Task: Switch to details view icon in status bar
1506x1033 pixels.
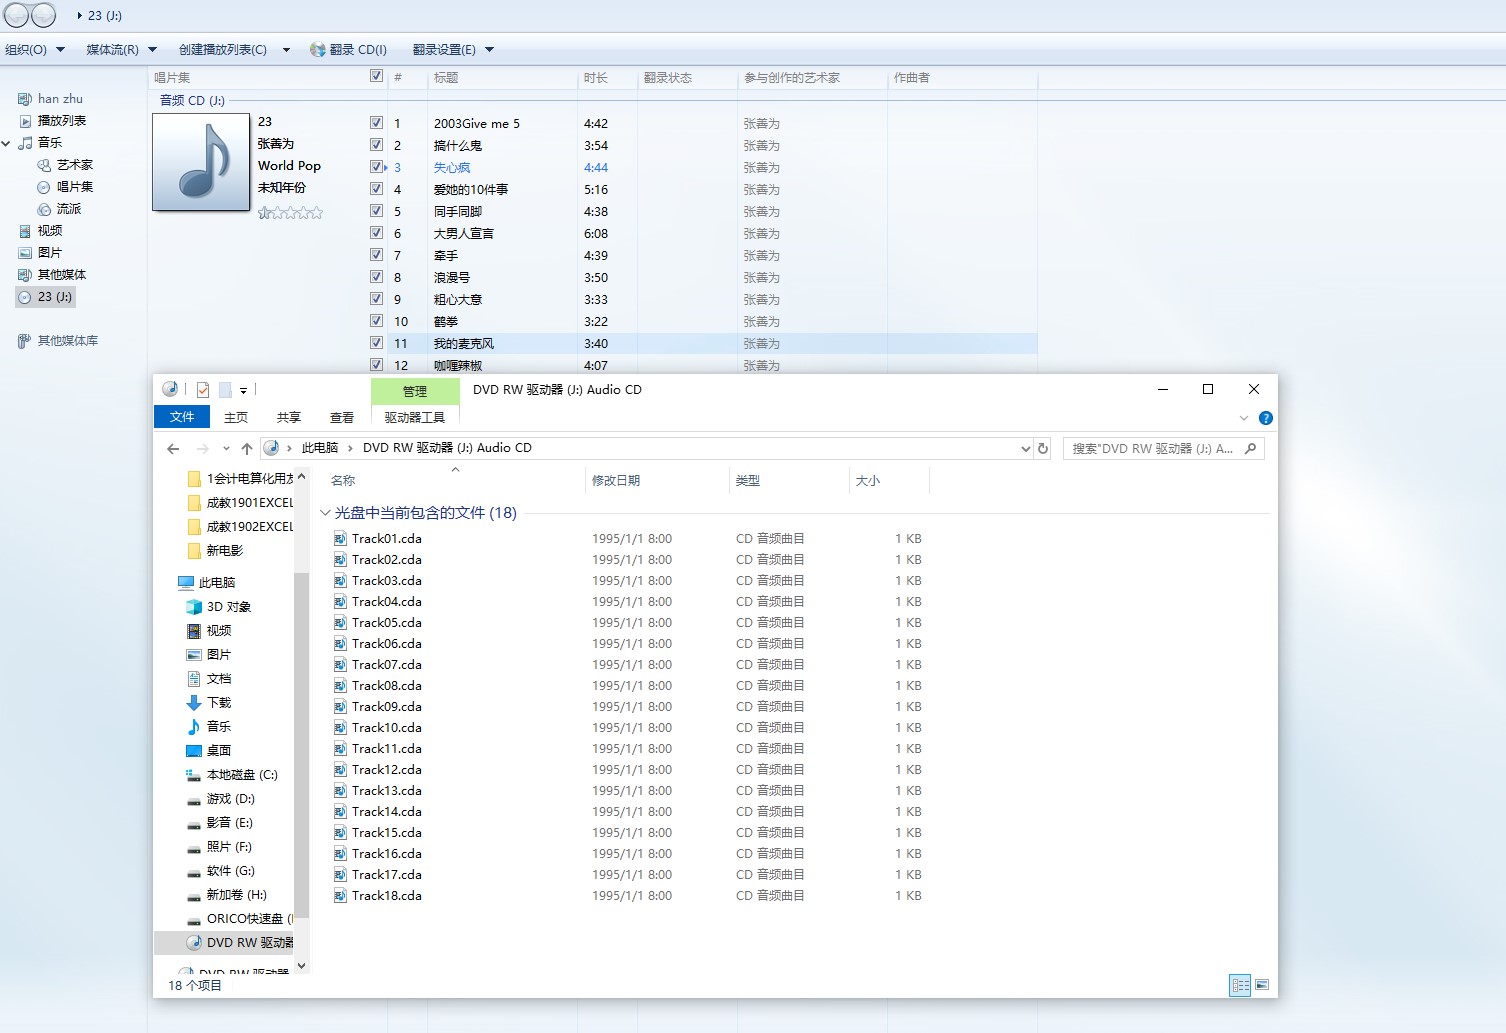Action: (1240, 985)
